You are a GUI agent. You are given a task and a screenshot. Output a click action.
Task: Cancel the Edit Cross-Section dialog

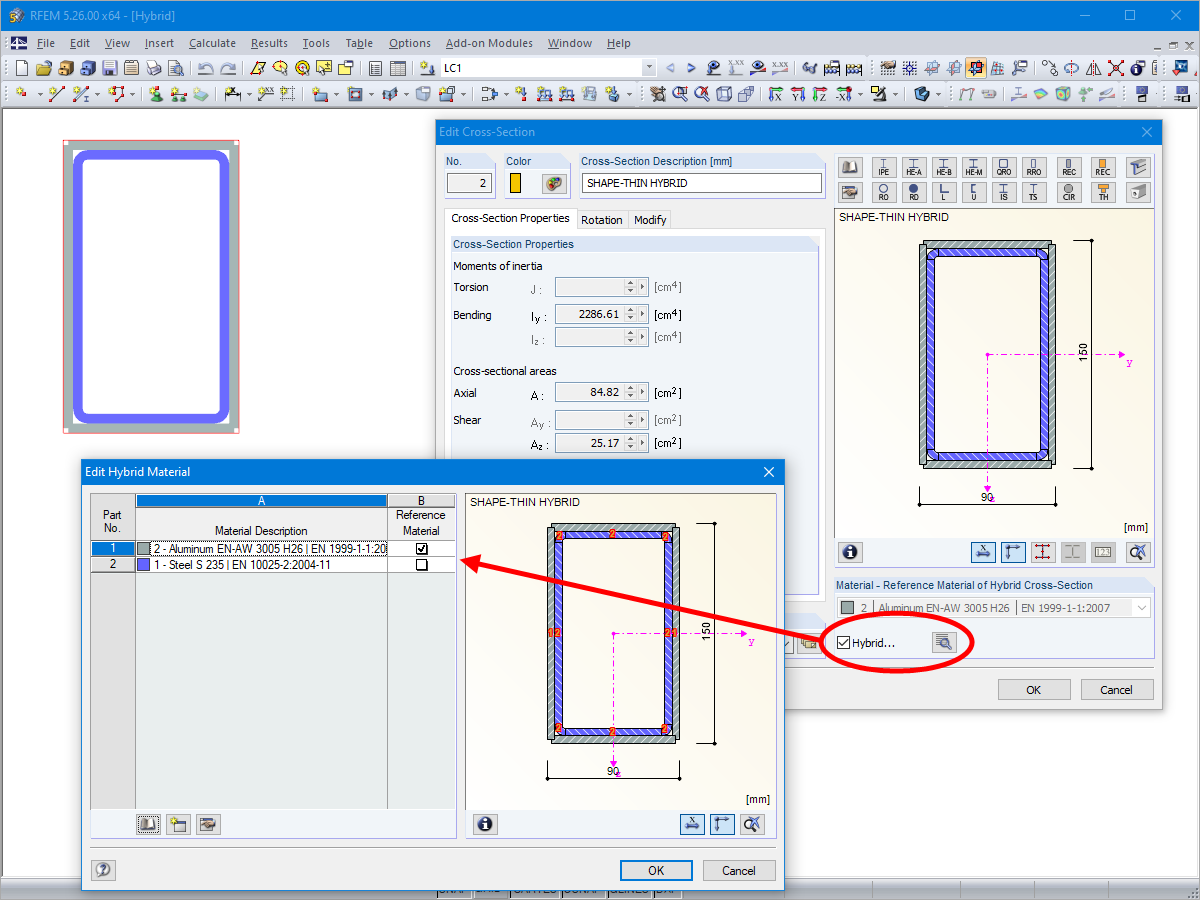click(1117, 689)
